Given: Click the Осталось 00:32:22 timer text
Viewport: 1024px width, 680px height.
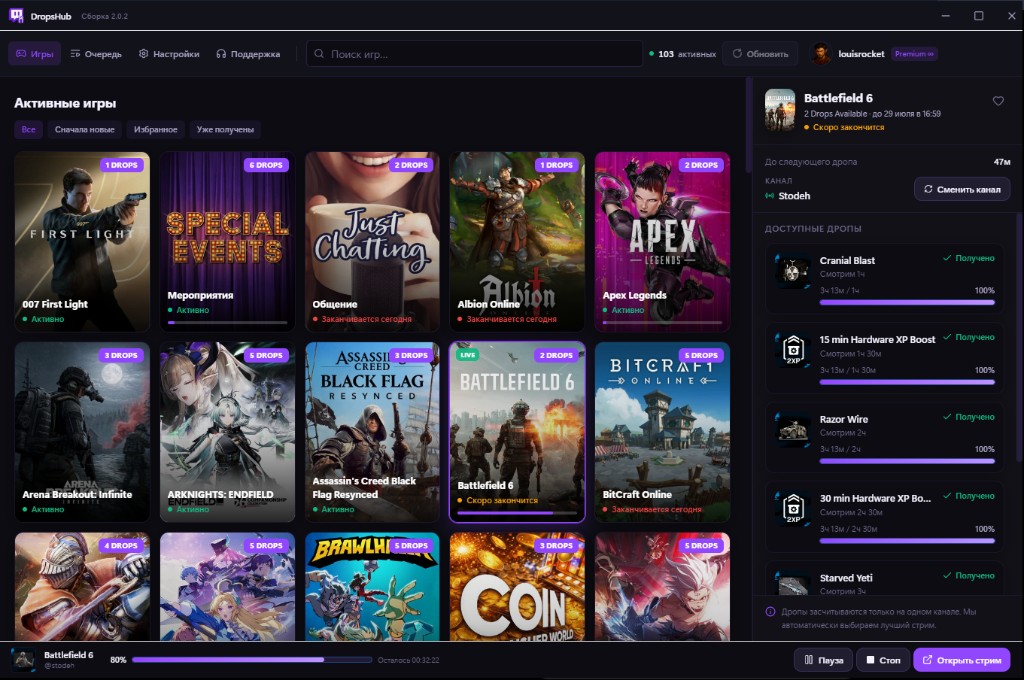Looking at the screenshot, I should pos(408,660).
